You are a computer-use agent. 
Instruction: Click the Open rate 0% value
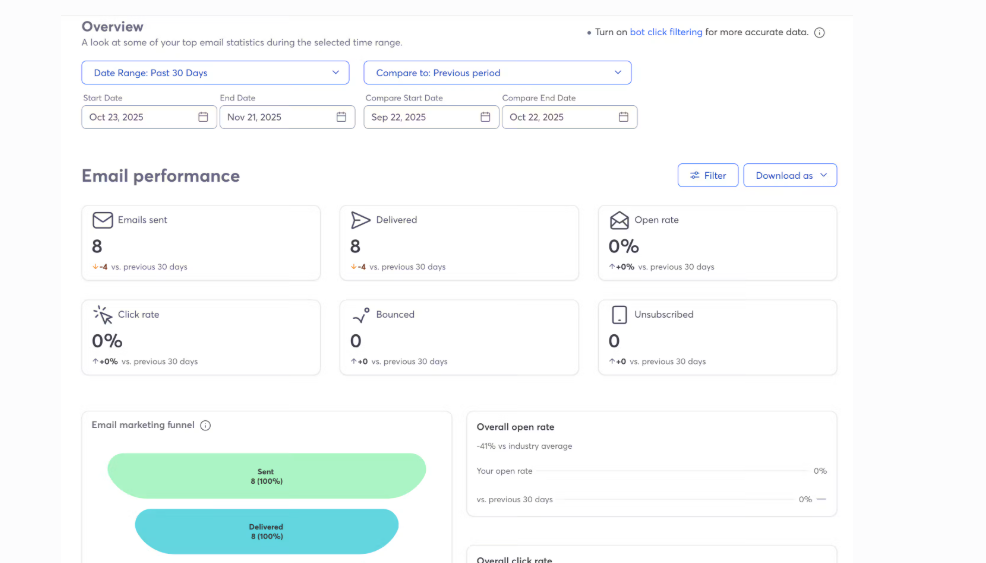[624, 246]
